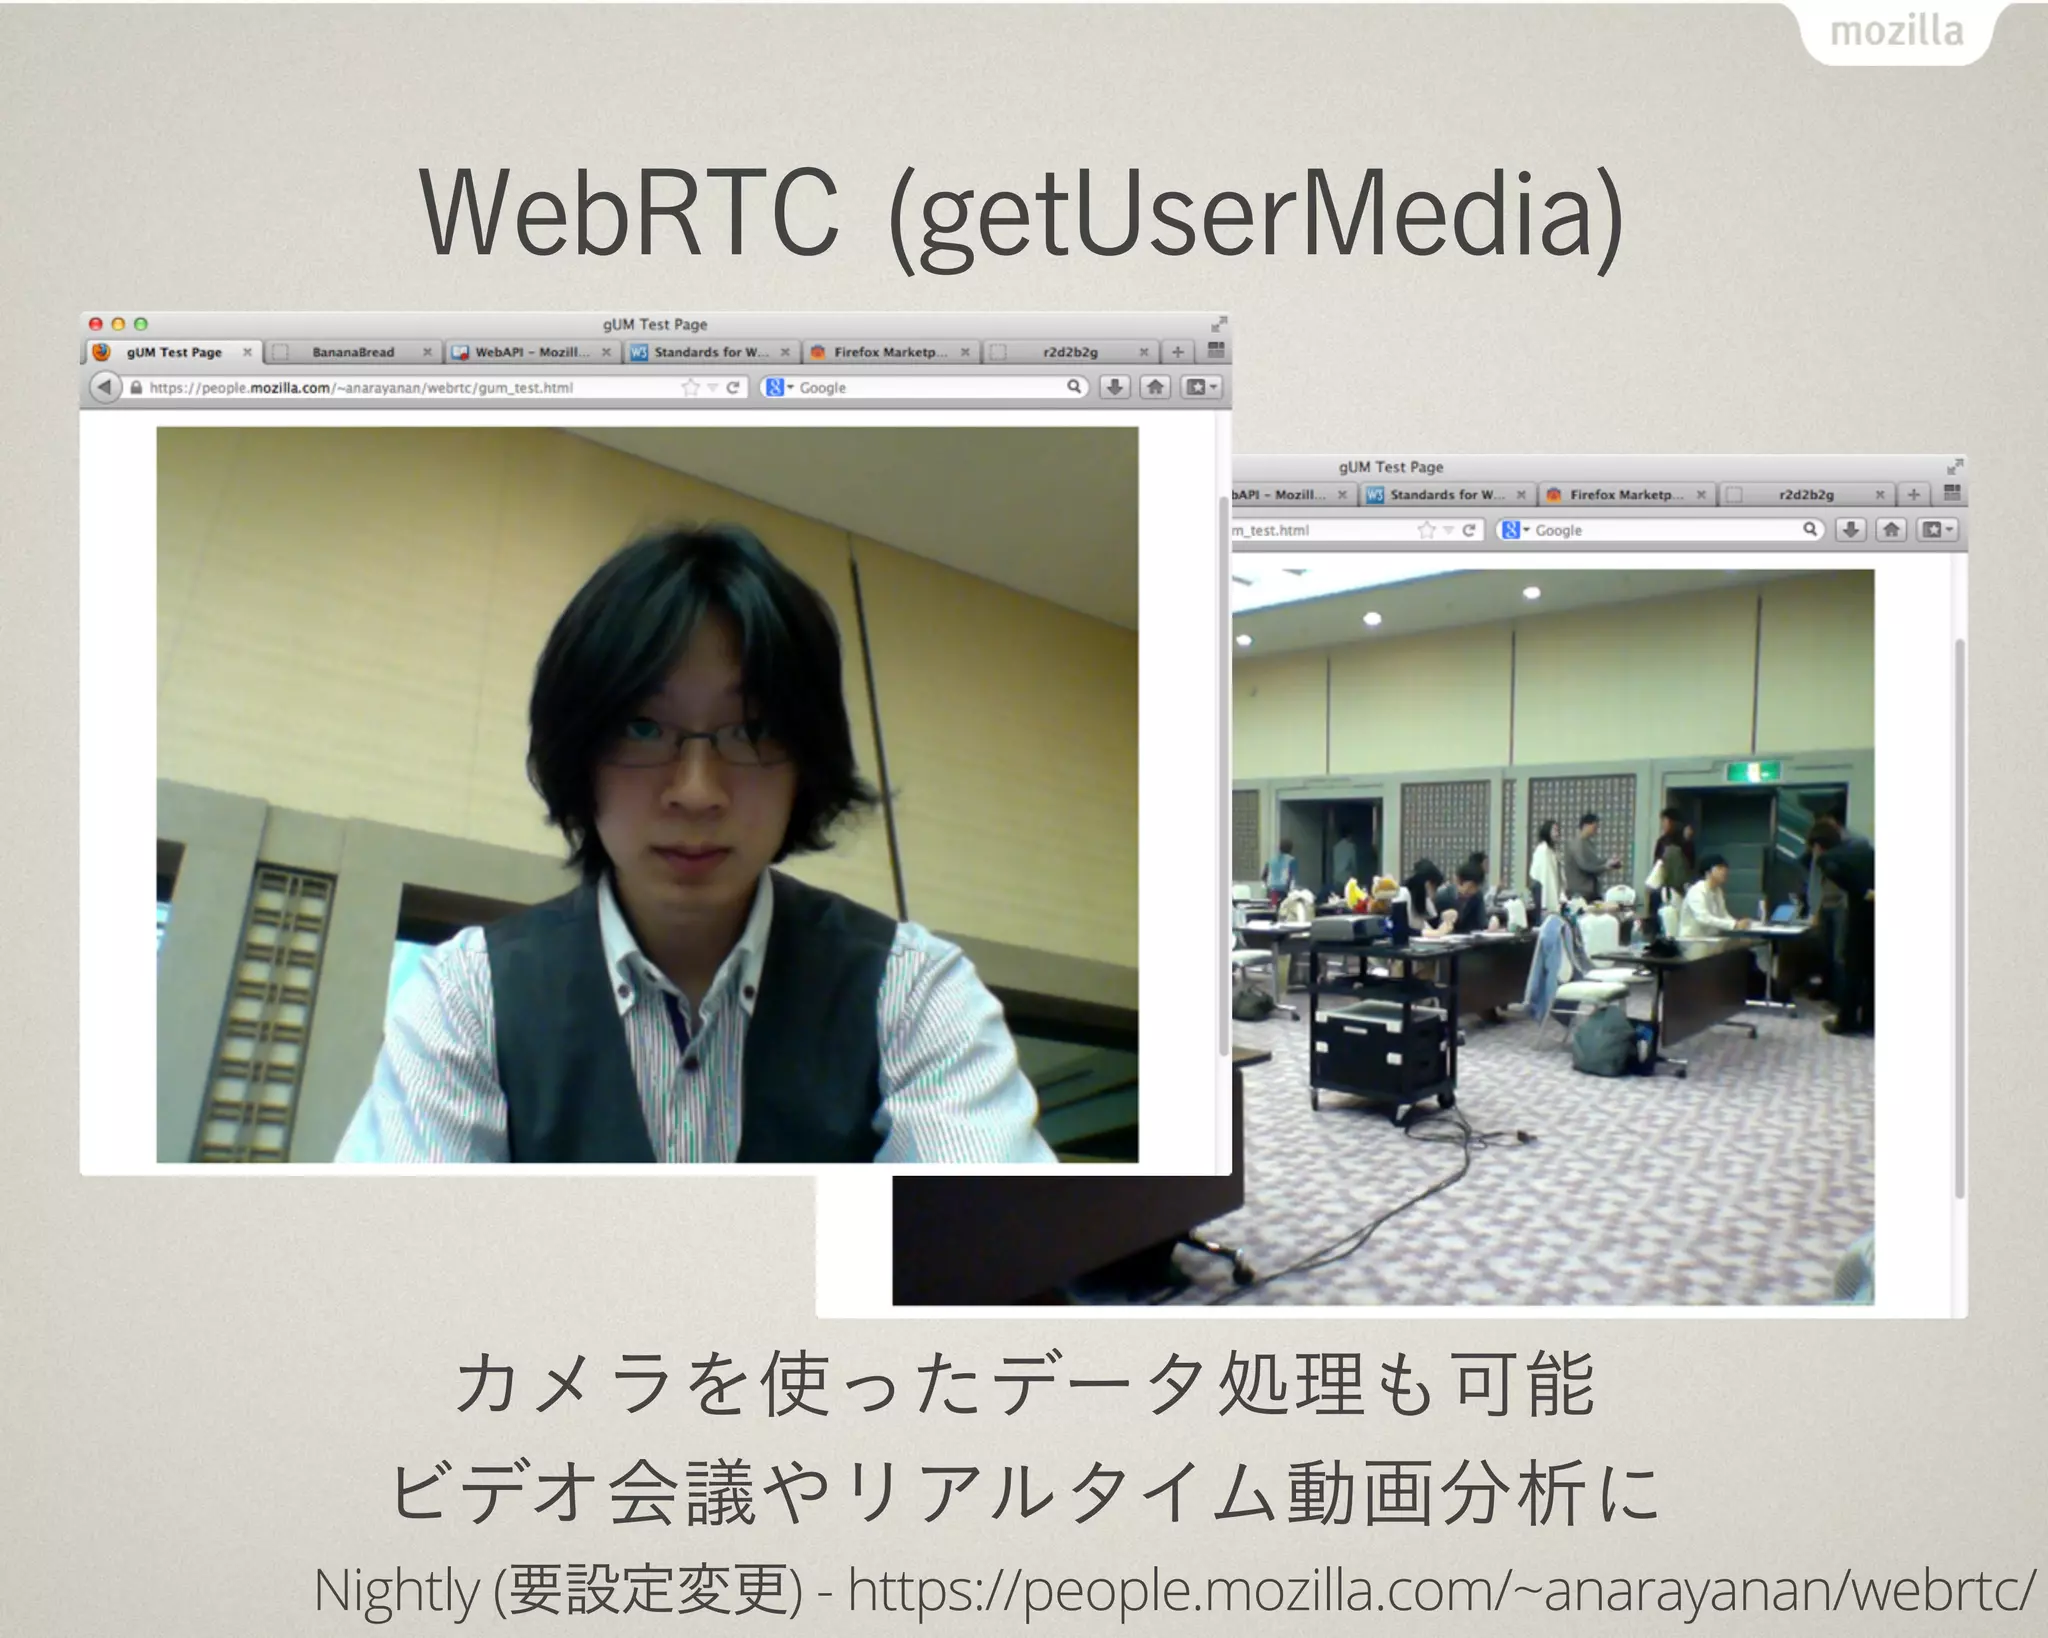Close the BananaBread tab
Image resolution: width=2048 pixels, height=1638 pixels.
click(x=427, y=352)
